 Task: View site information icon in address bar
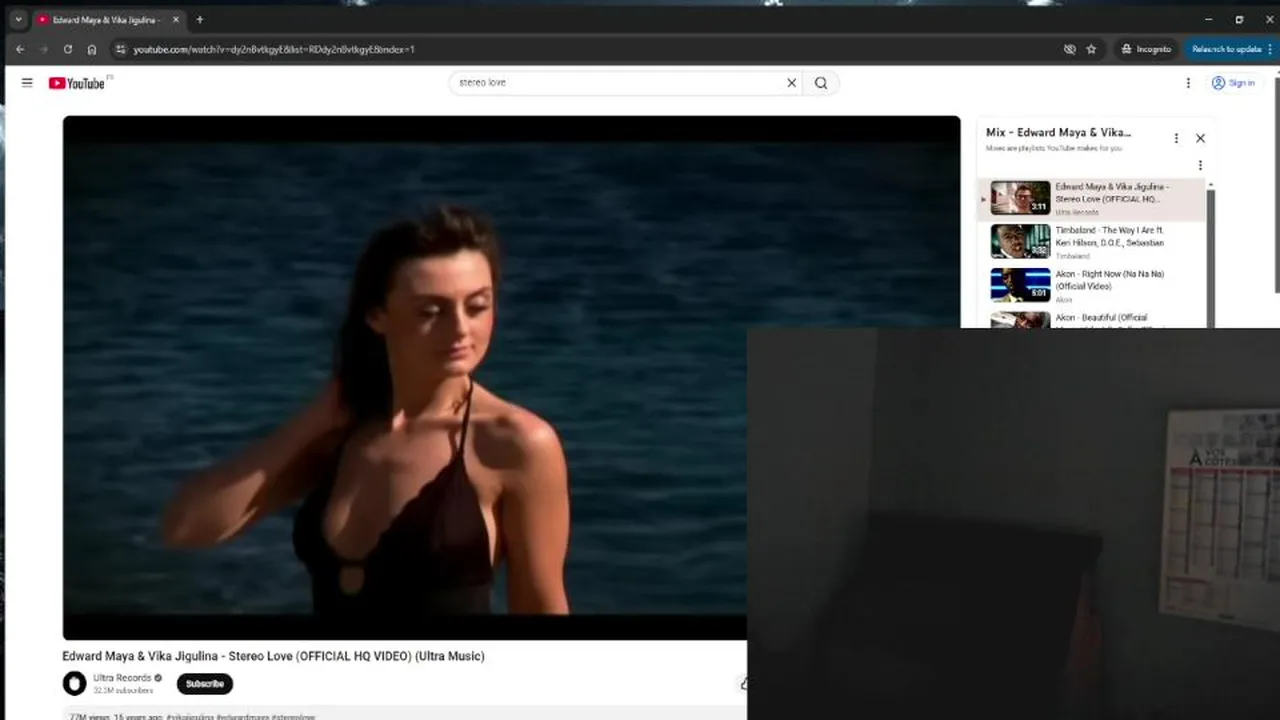[121, 49]
